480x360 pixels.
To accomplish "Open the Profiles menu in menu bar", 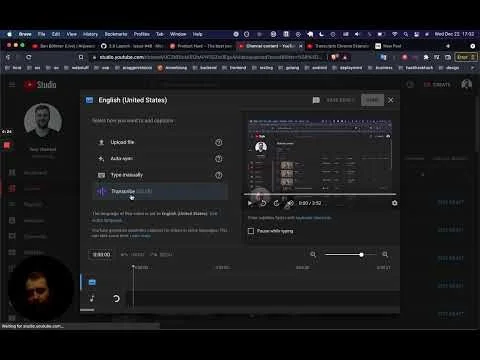I will pyautogui.click(x=142, y=34).
